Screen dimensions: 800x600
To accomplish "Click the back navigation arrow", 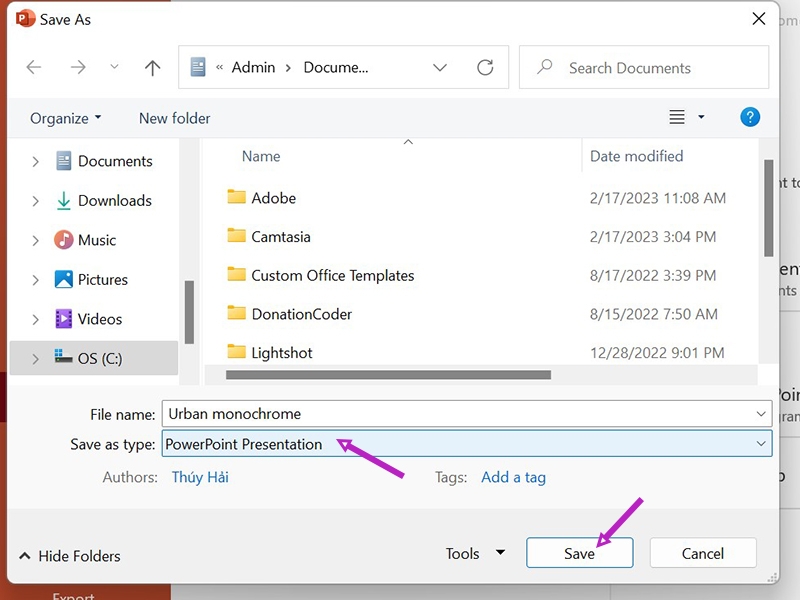I will 33,67.
